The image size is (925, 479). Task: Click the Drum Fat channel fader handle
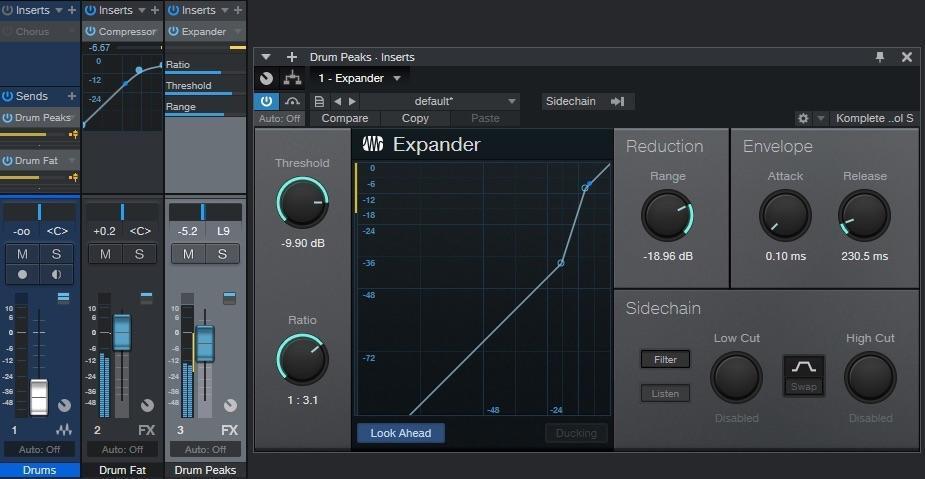point(122,332)
